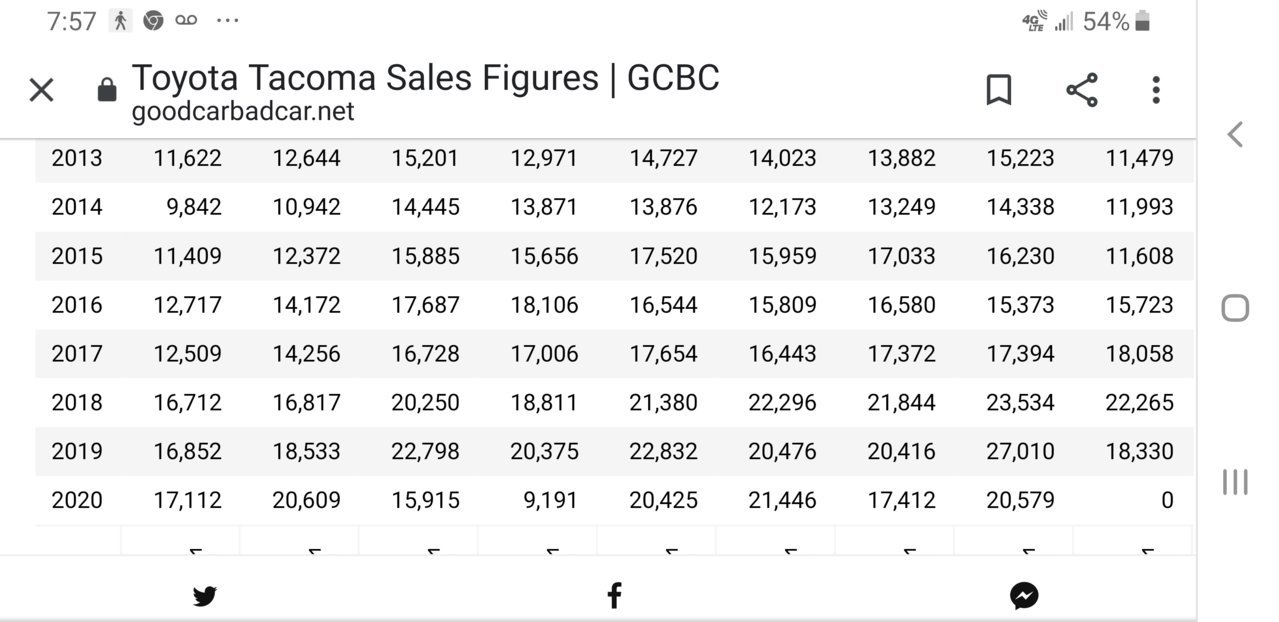Tap the 27,010 value in 2019 row

coord(1020,451)
